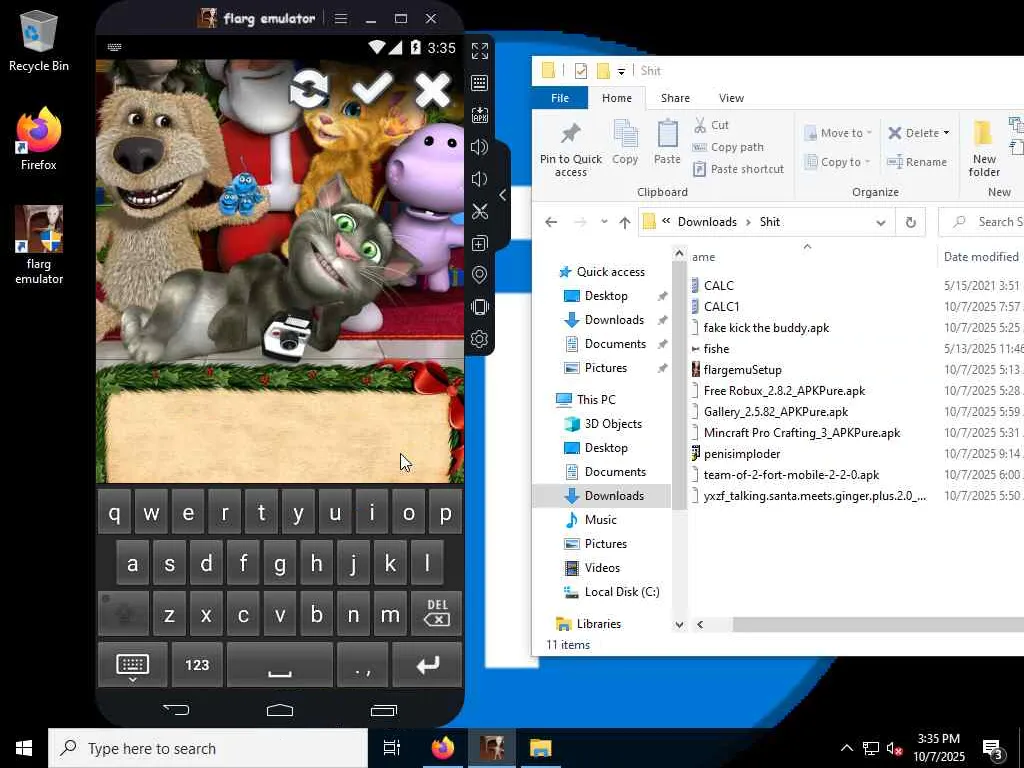Click Rename in the Organize group
Viewport: 1024px width, 768px height.
click(917, 162)
